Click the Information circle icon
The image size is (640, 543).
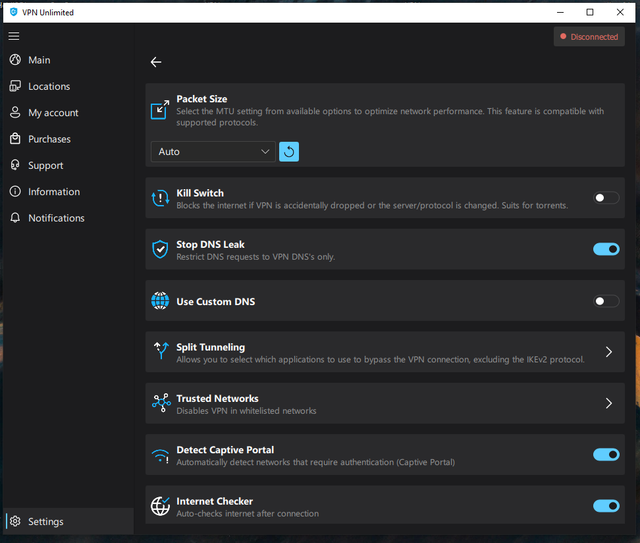click(15, 191)
